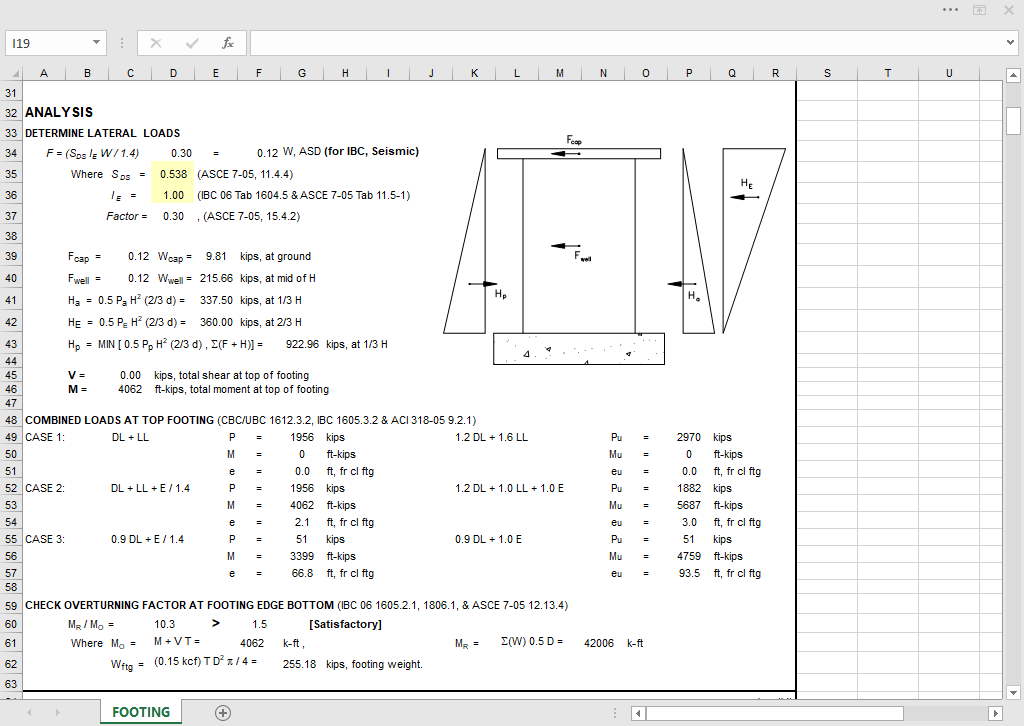Click the Pu value 2970

click(689, 437)
